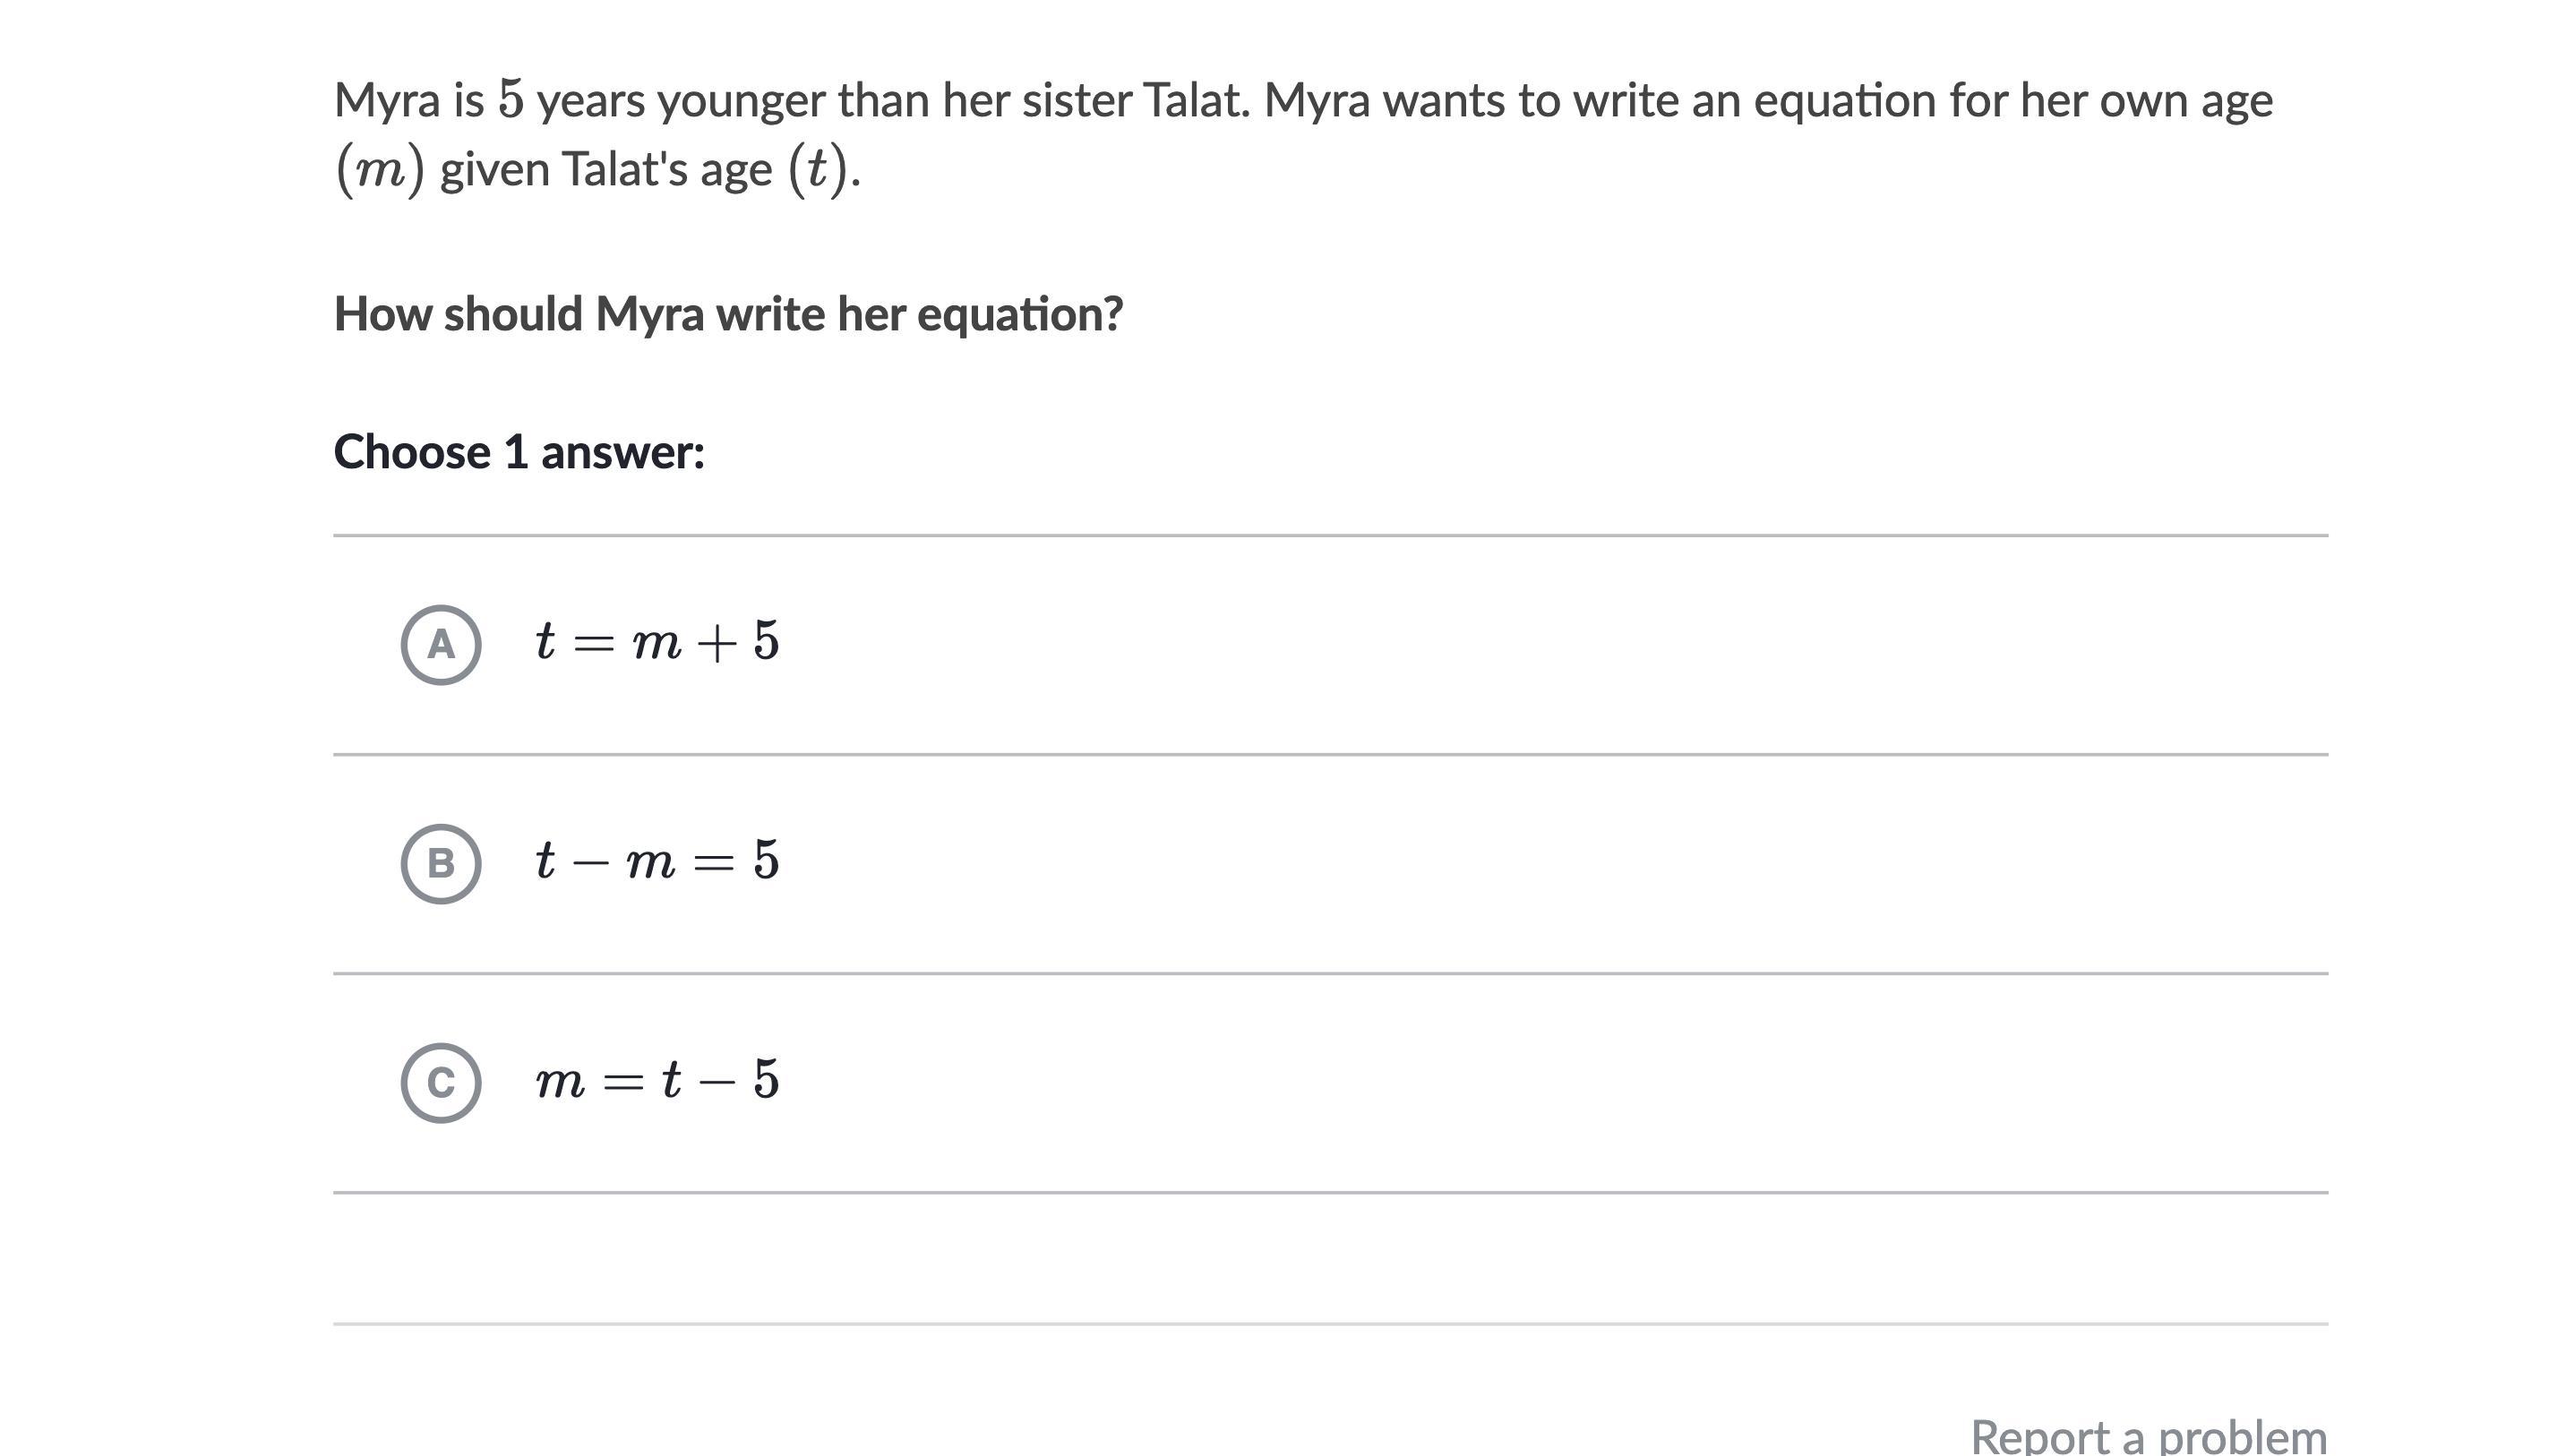The height and width of the screenshot is (1456, 2566).
Task: Pick the equation m = t − 5
Action: (x=656, y=1080)
